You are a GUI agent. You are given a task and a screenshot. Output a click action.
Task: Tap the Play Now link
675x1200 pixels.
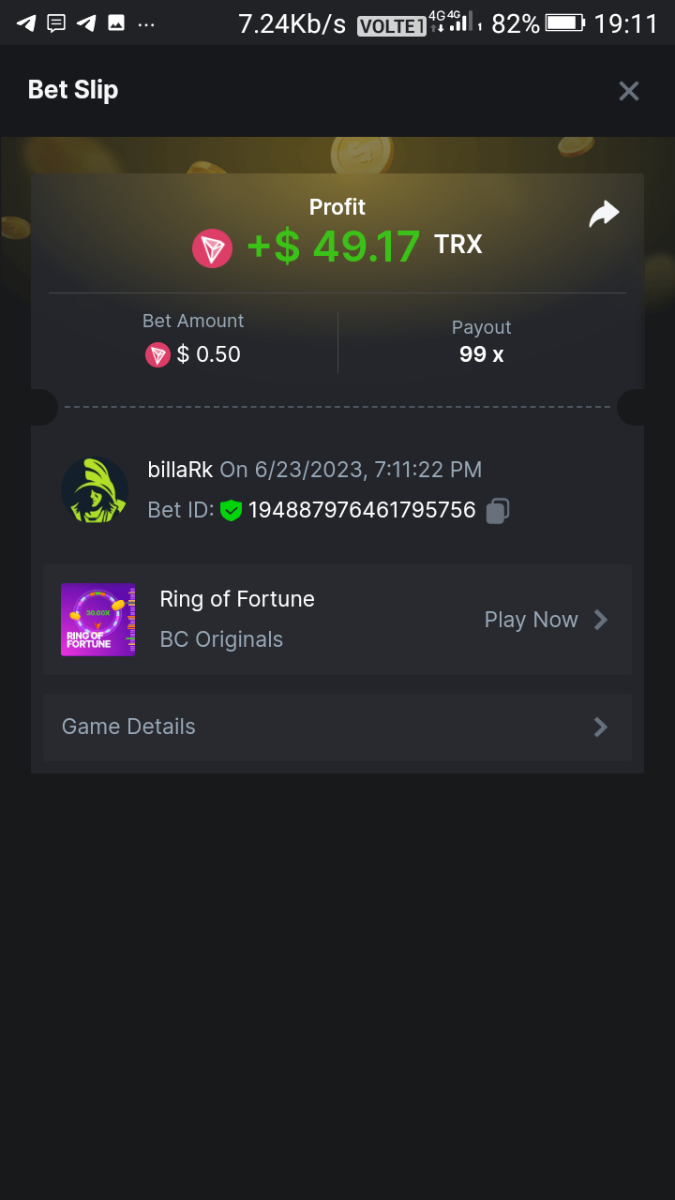tap(531, 620)
